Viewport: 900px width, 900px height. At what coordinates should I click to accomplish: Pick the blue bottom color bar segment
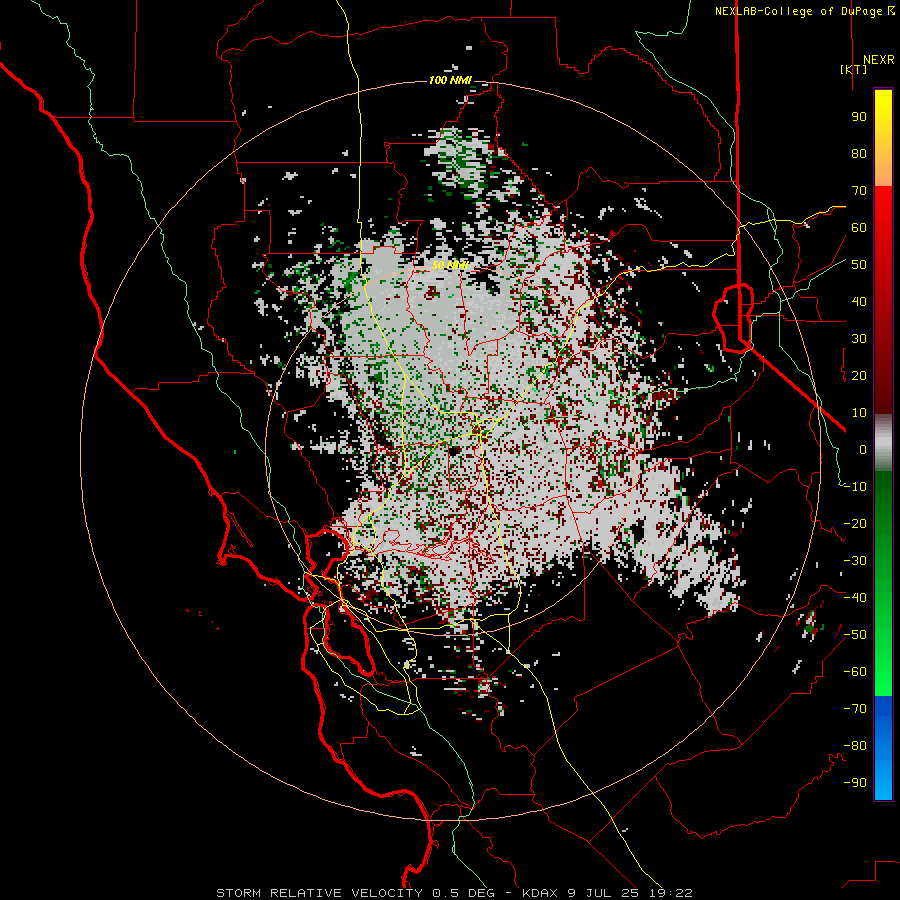coord(883,748)
